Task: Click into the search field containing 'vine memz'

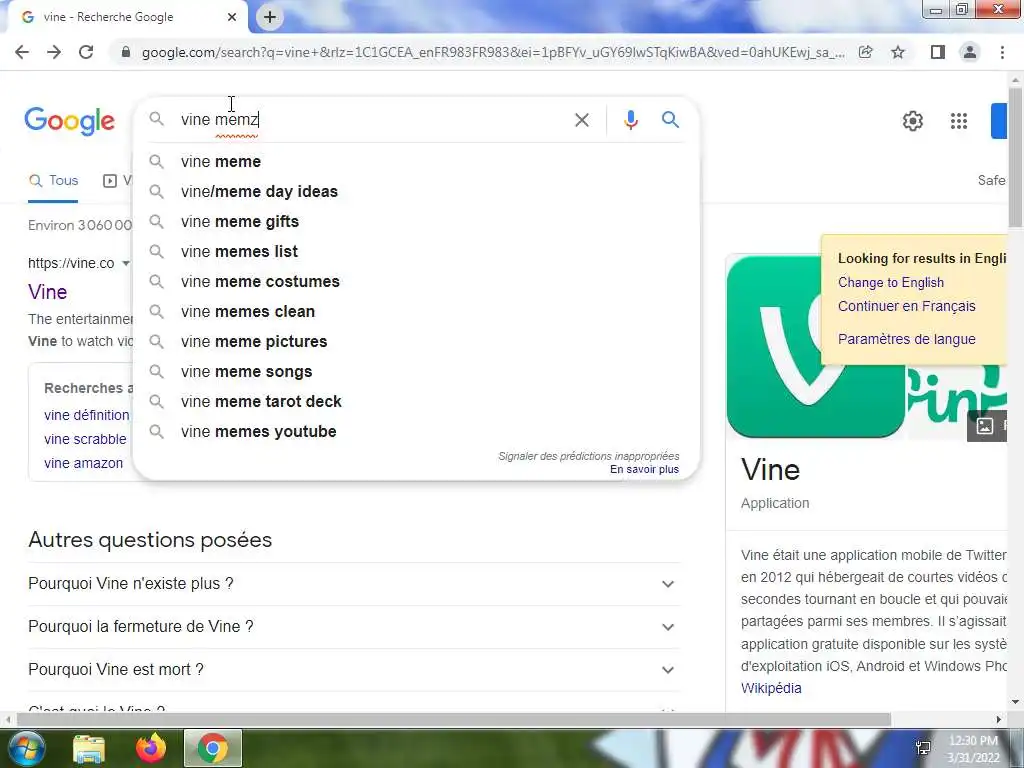Action: [x=372, y=120]
